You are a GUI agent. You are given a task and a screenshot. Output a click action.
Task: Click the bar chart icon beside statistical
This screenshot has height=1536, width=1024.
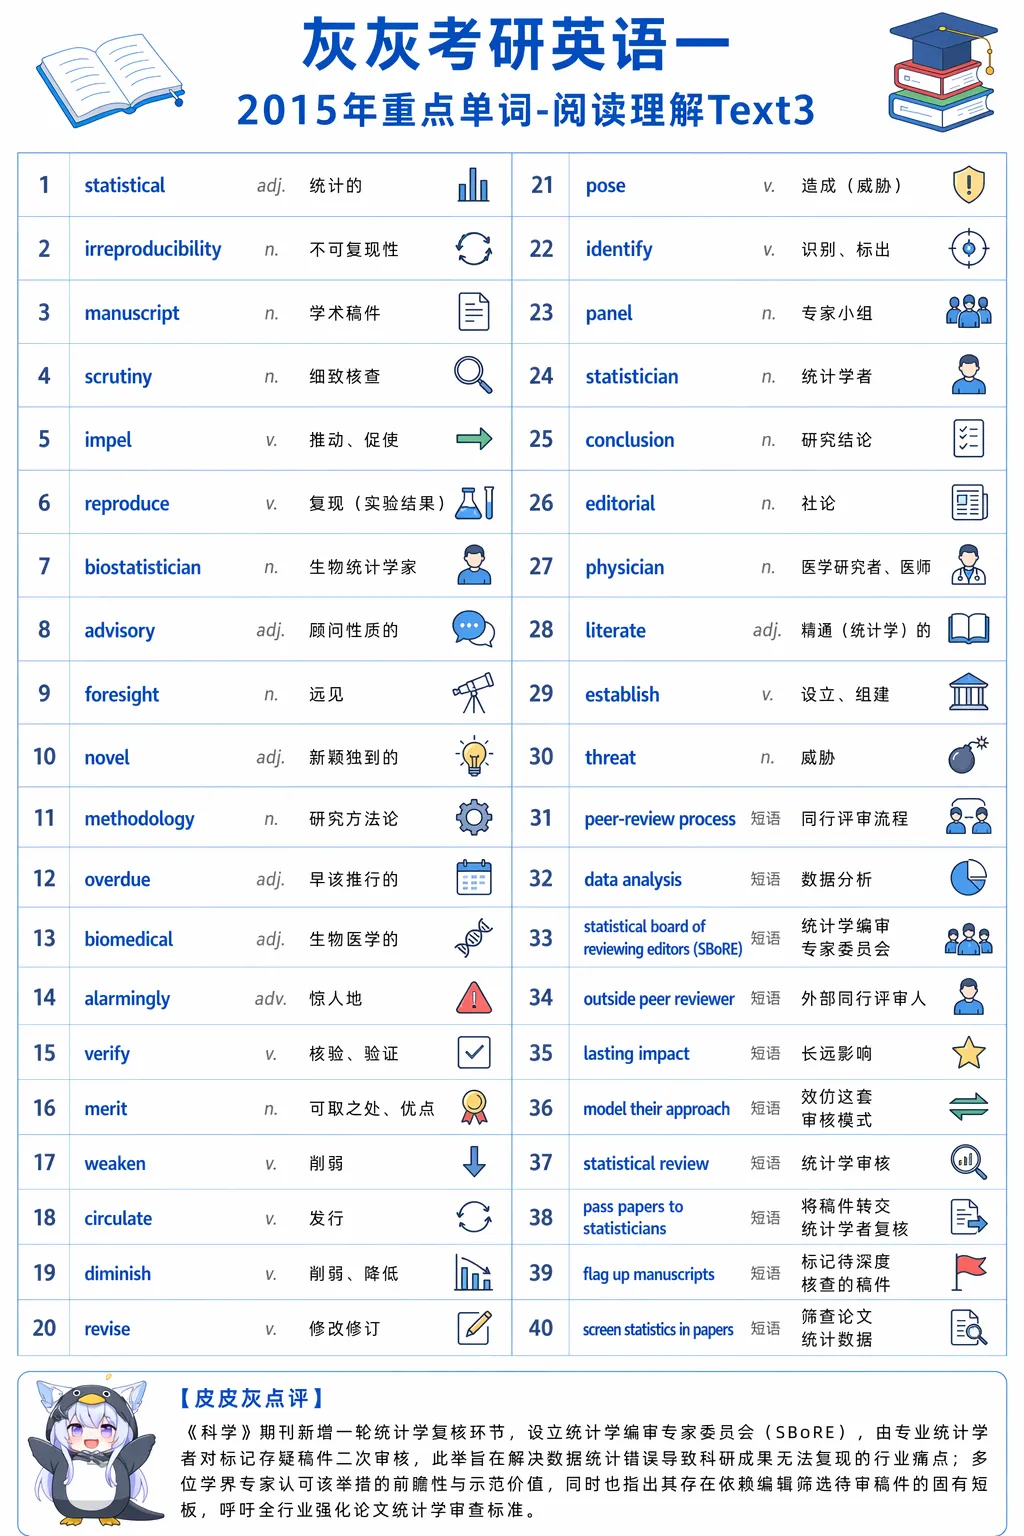473,185
